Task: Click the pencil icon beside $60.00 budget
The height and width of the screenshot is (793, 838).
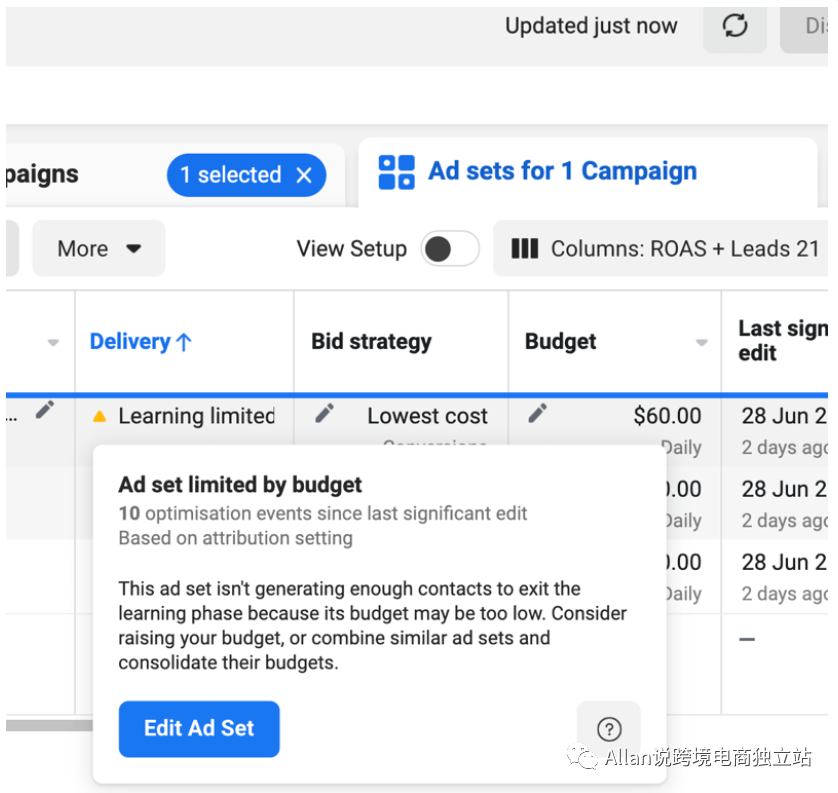Action: (537, 413)
